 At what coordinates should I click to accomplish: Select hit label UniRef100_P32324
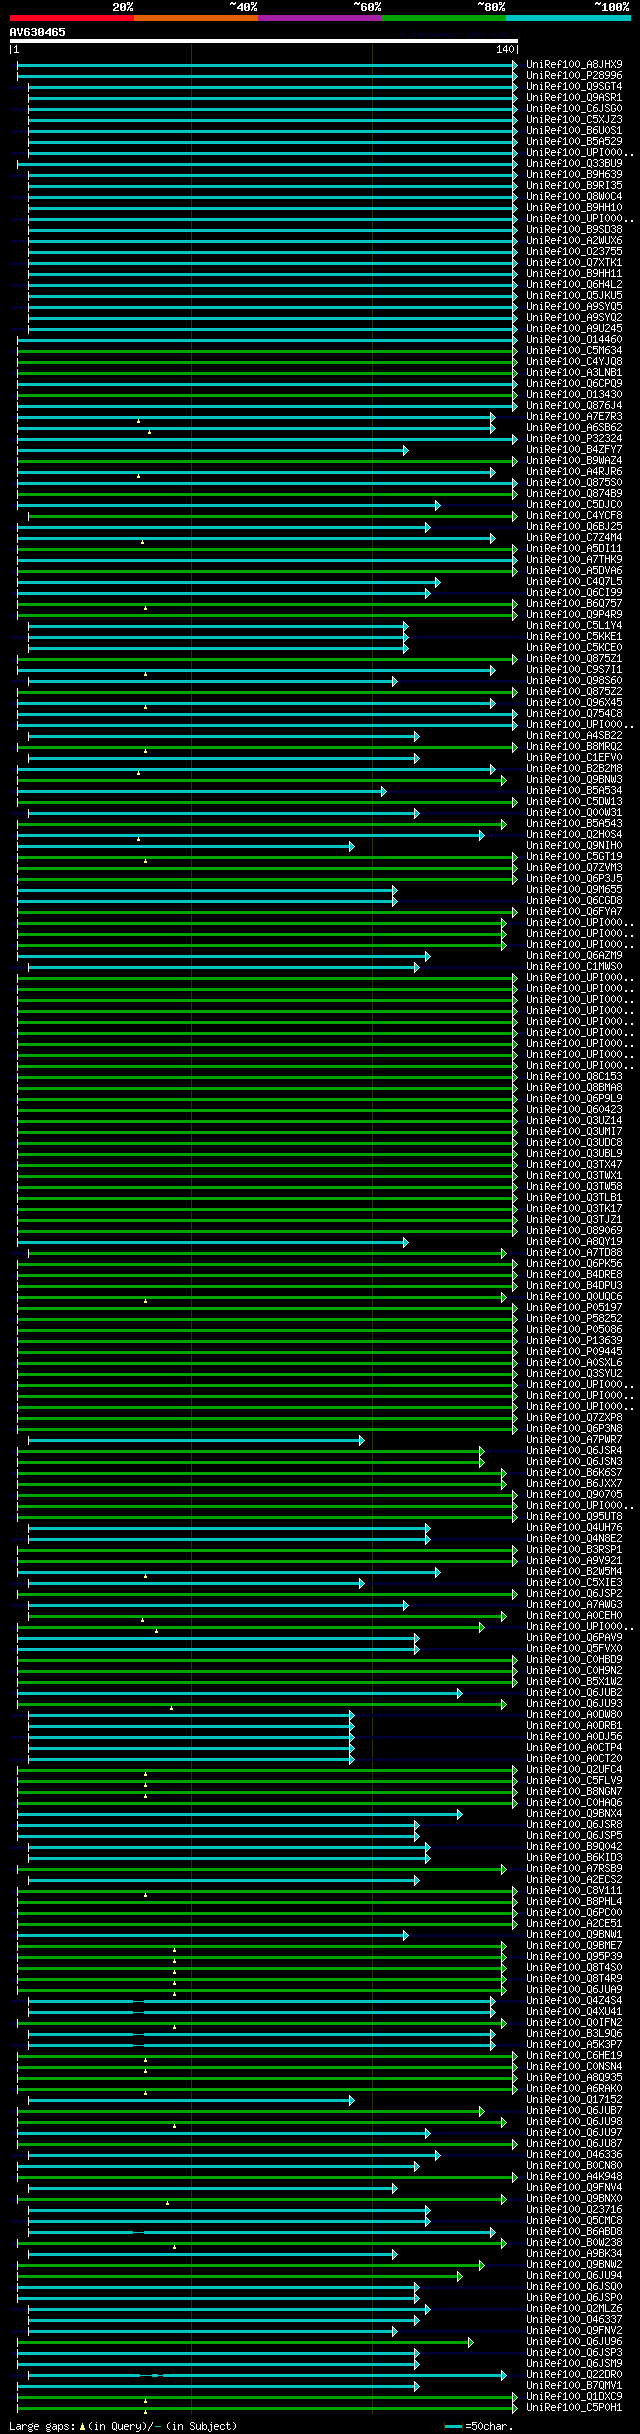574,438
